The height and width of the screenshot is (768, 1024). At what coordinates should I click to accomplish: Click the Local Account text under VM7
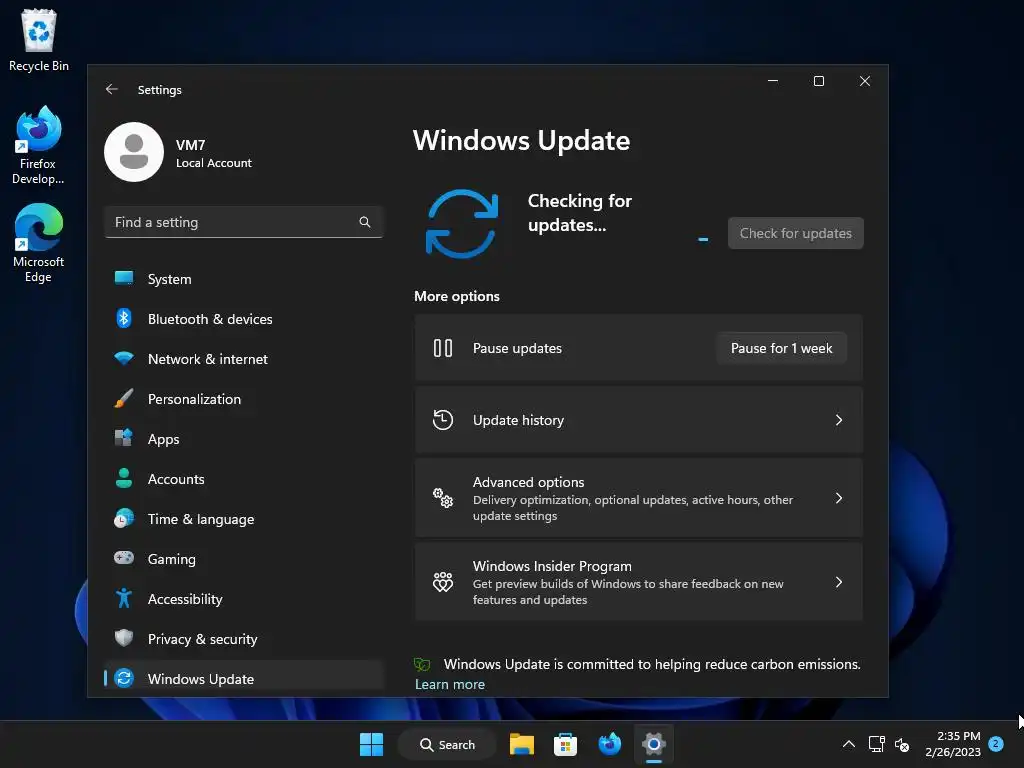tap(214, 163)
